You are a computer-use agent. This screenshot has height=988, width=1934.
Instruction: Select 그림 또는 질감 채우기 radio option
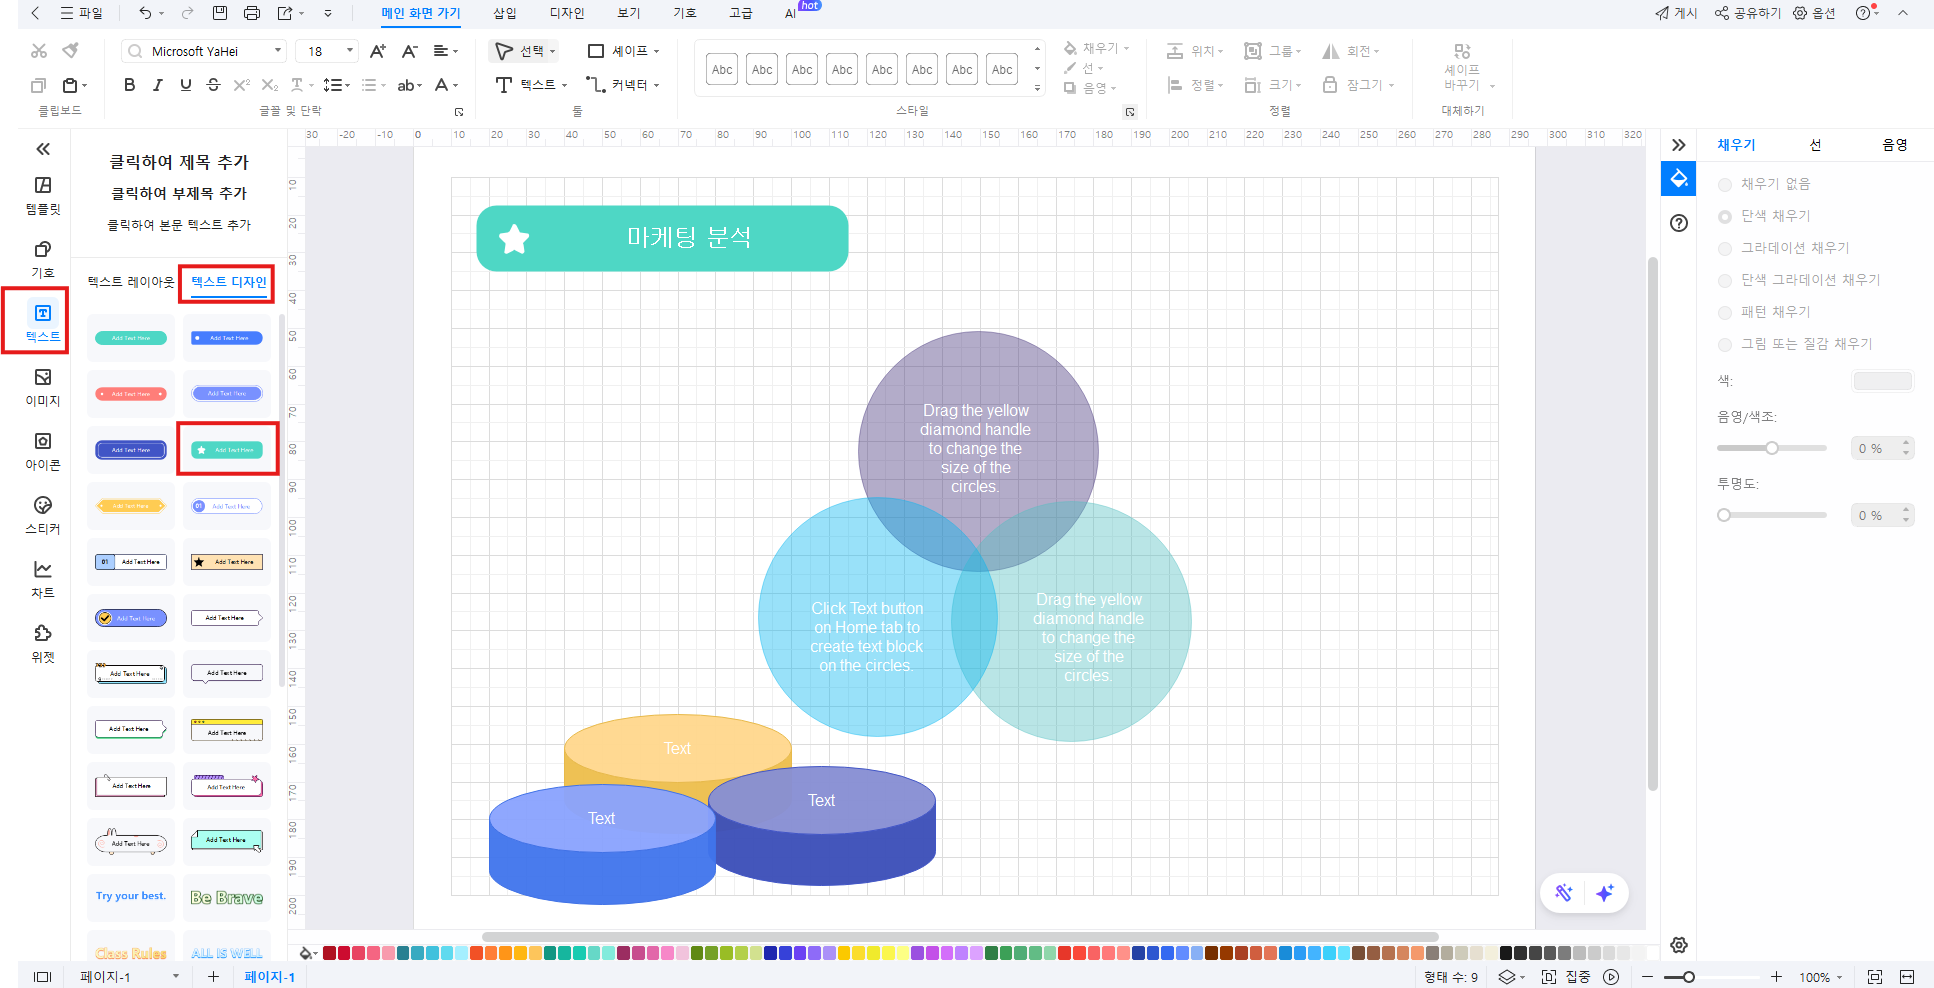click(x=1725, y=344)
